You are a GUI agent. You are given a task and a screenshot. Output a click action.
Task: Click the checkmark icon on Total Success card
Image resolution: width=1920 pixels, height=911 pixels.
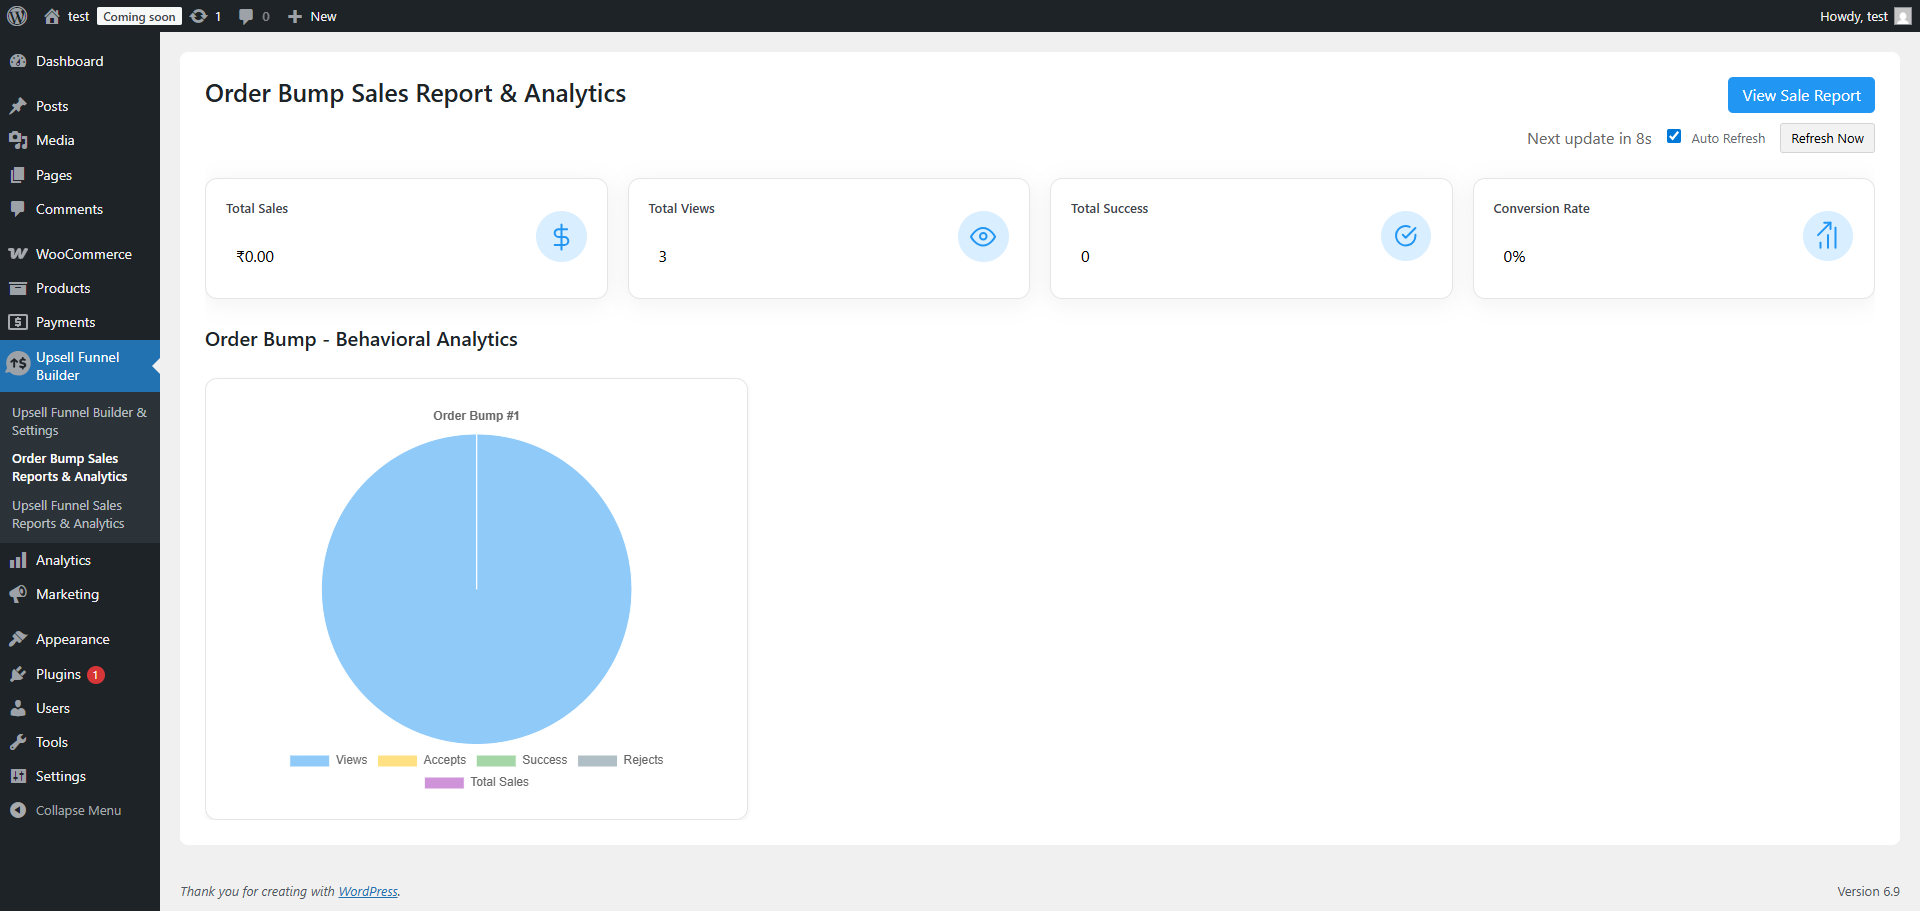[x=1405, y=237]
